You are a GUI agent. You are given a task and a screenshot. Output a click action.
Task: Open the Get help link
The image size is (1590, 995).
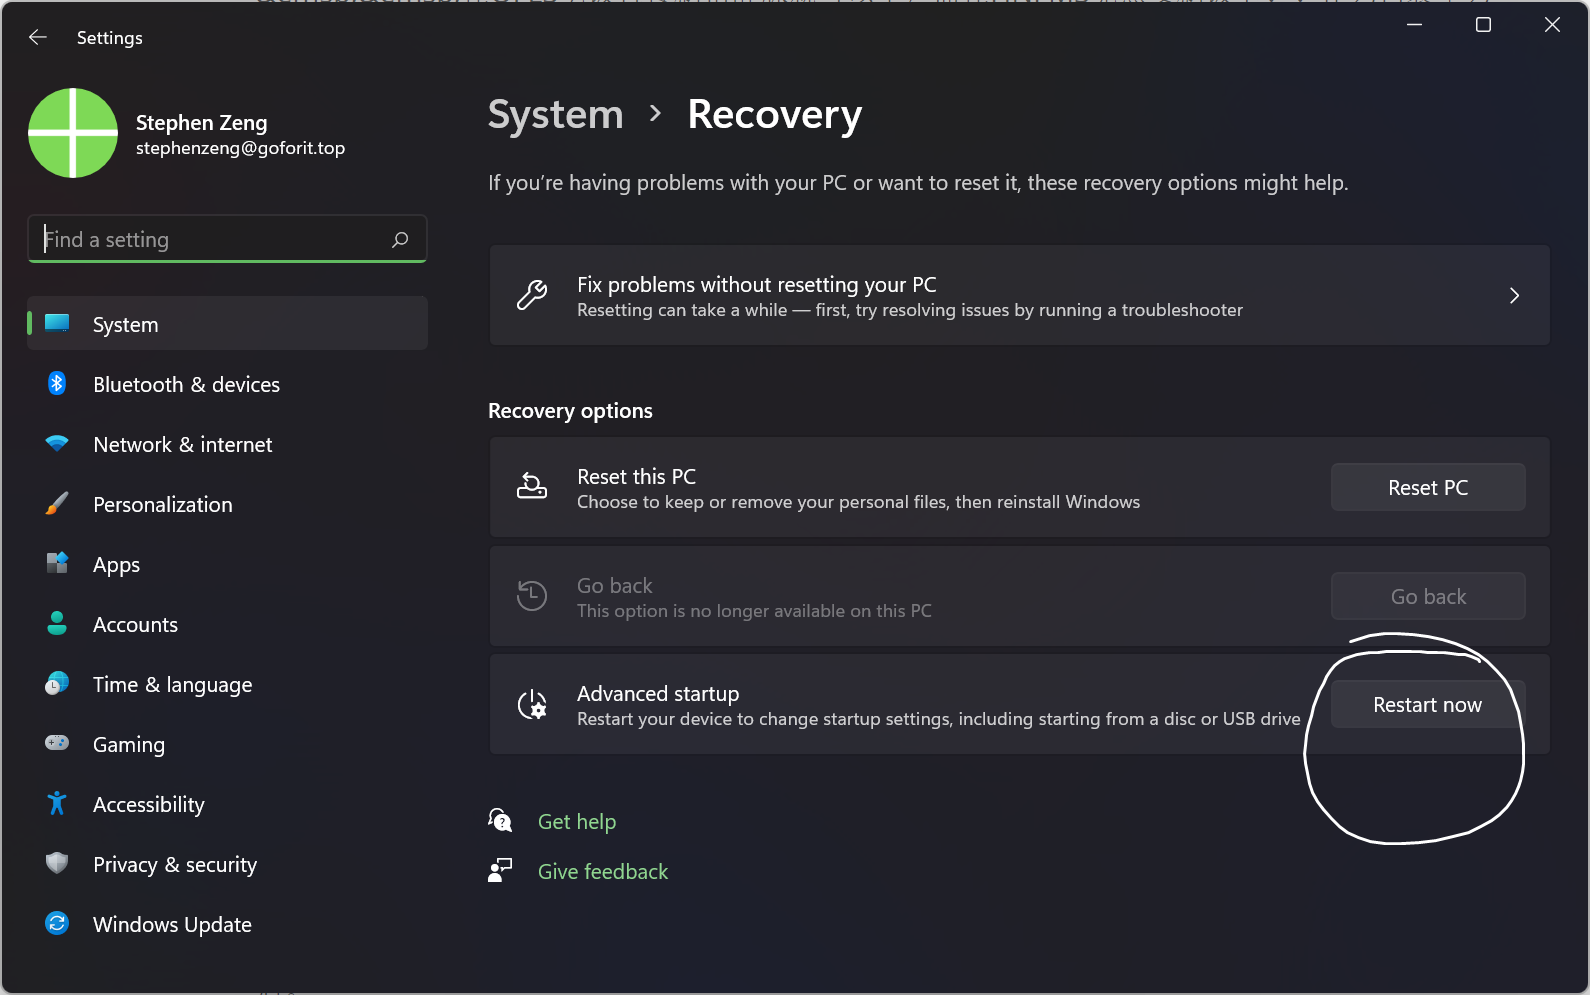(x=577, y=821)
